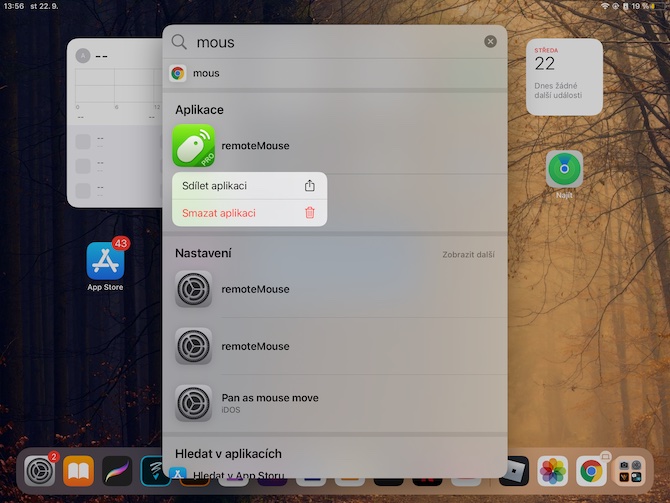The height and width of the screenshot is (503, 670).
Task: Open Books app in the dock
Action: coord(79,471)
